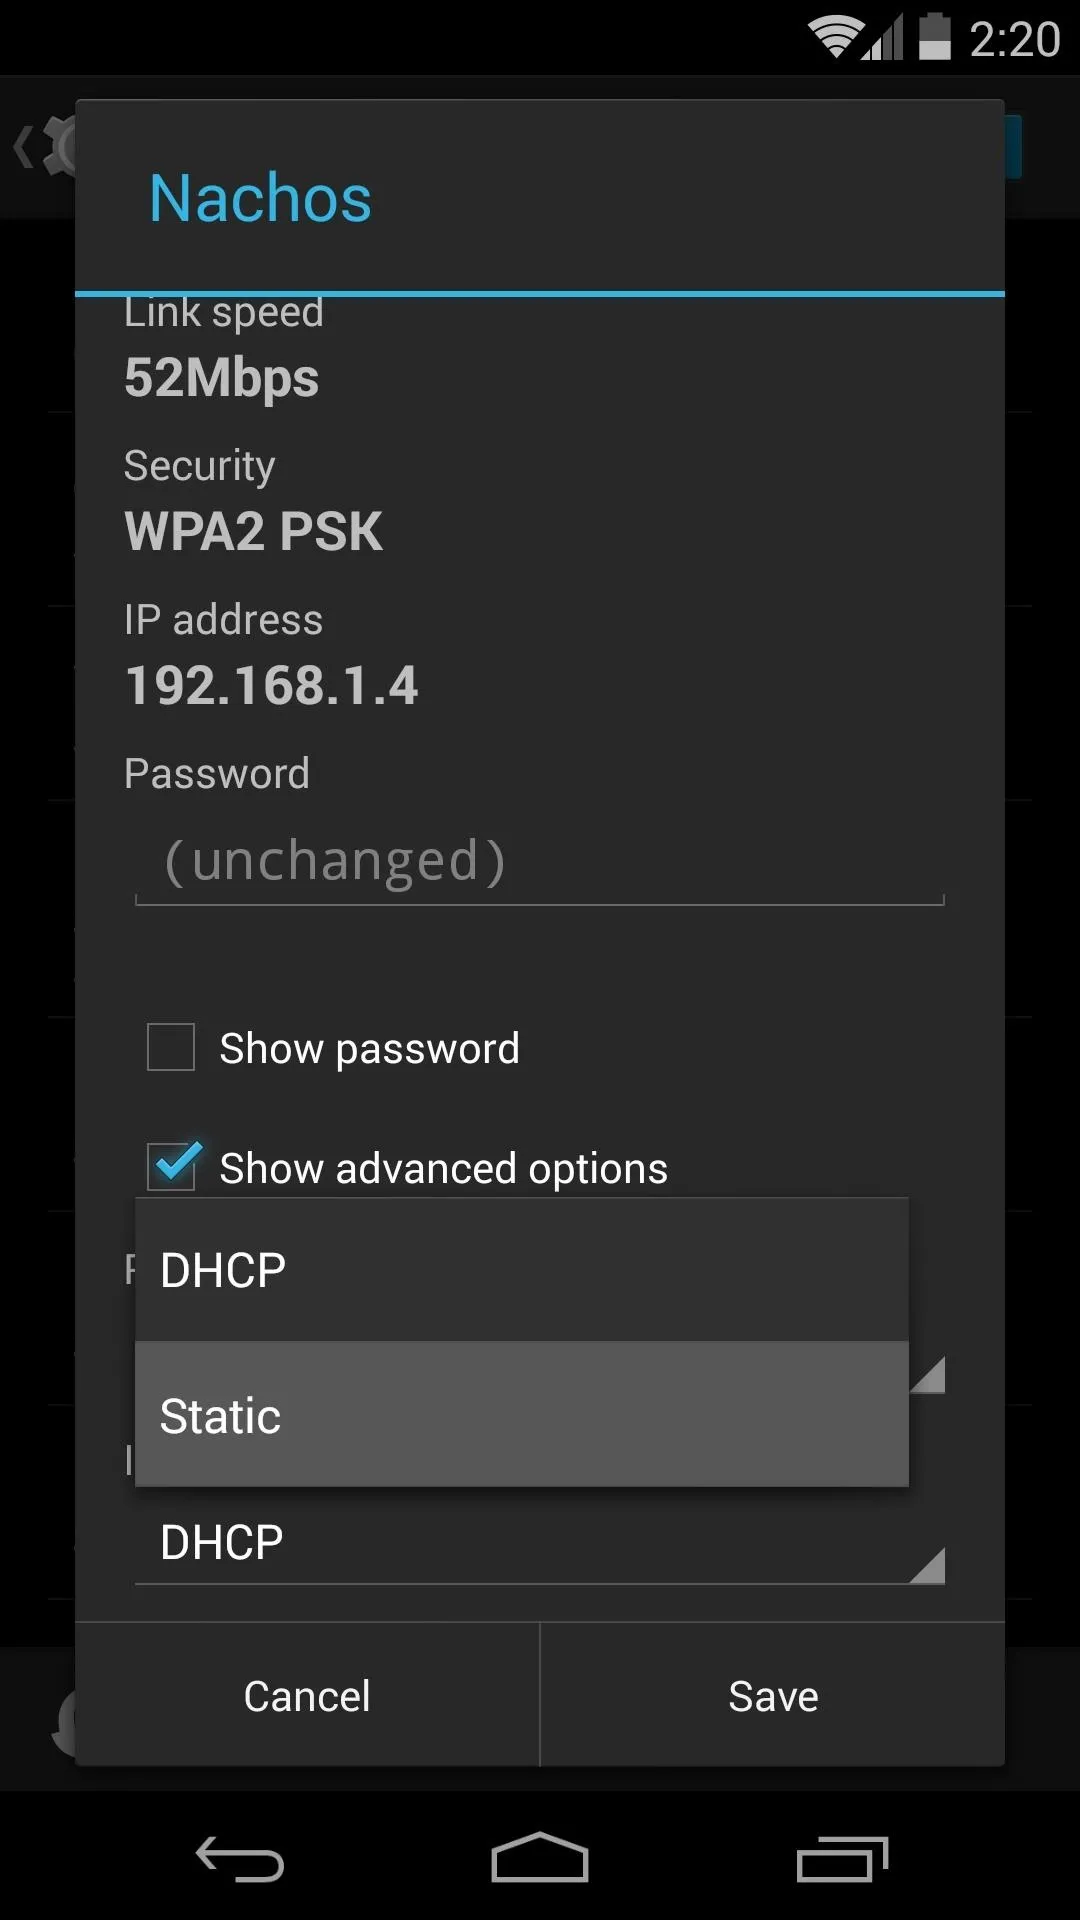Image resolution: width=1080 pixels, height=1920 pixels.
Task: Enable the Show password checkbox
Action: coord(171,1047)
